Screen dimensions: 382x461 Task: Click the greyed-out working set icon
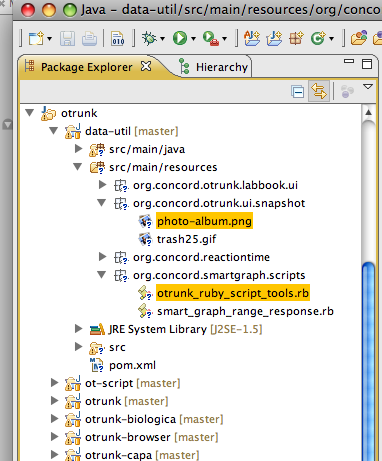click(347, 91)
